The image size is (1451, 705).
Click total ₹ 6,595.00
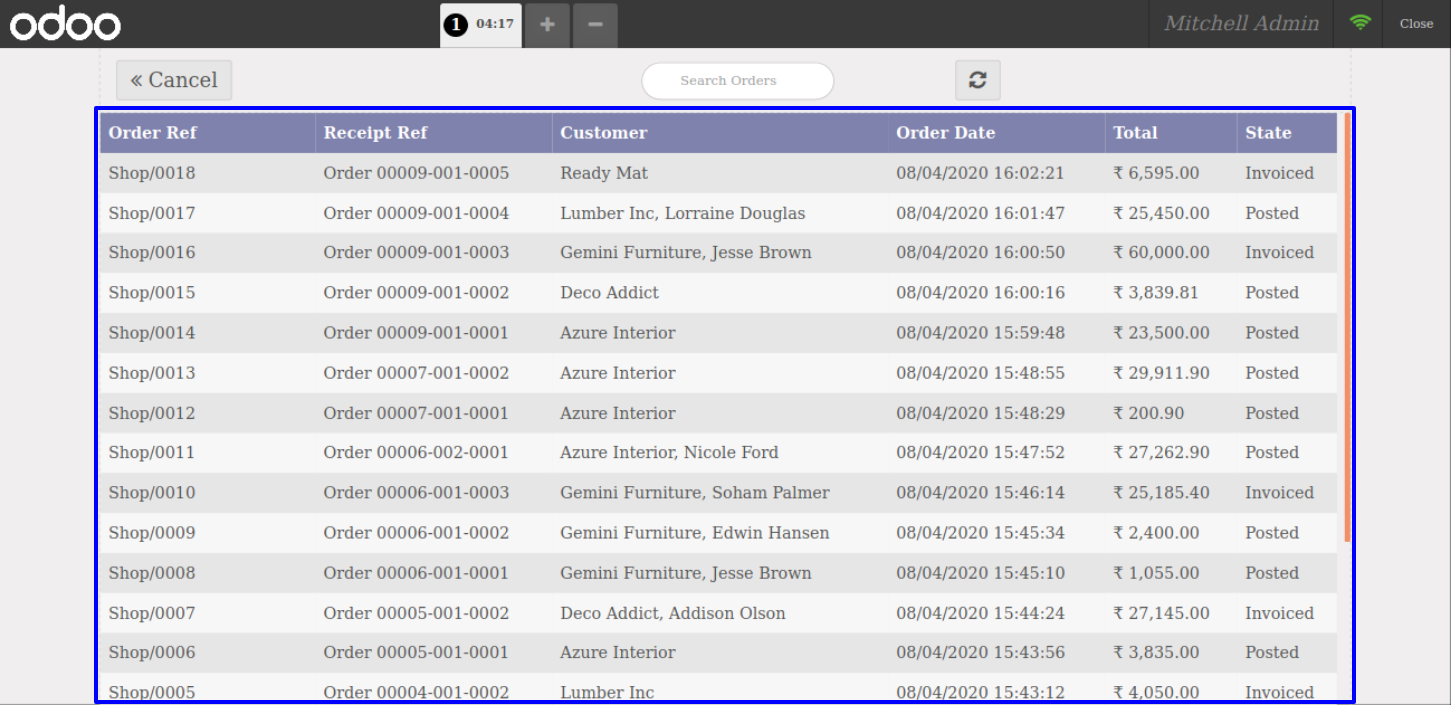1156,173
